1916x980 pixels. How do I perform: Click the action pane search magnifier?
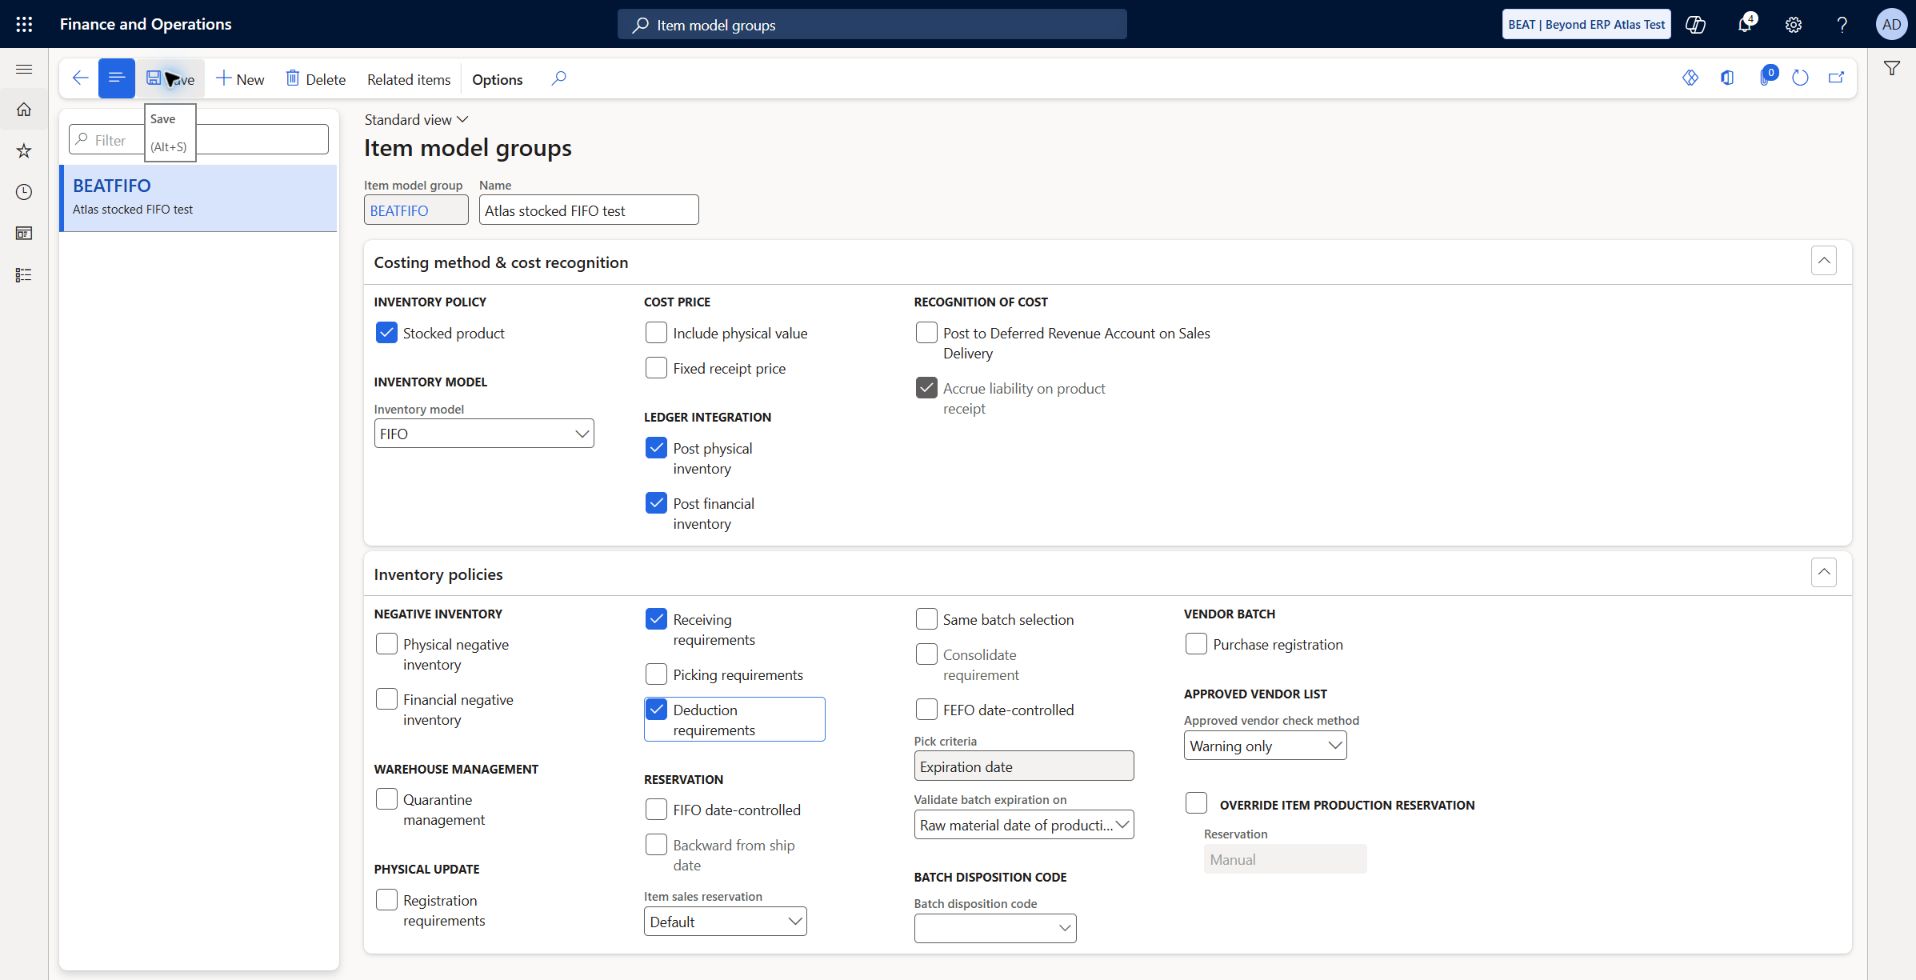pos(559,78)
